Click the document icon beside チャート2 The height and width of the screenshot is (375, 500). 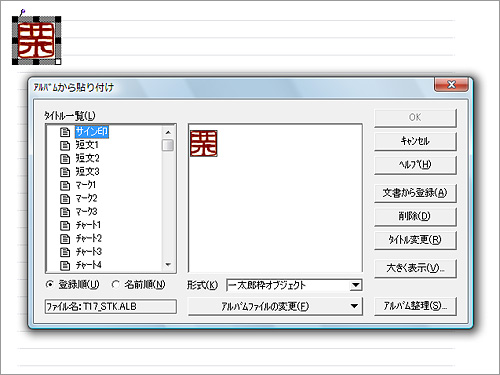coord(65,239)
